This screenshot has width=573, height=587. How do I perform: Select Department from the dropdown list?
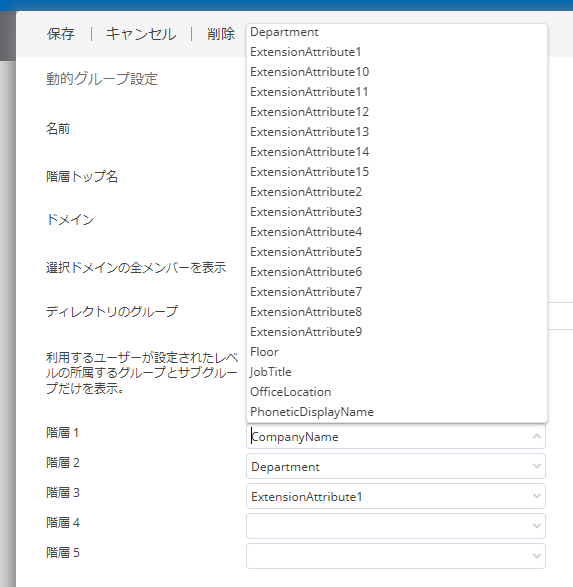397,32
